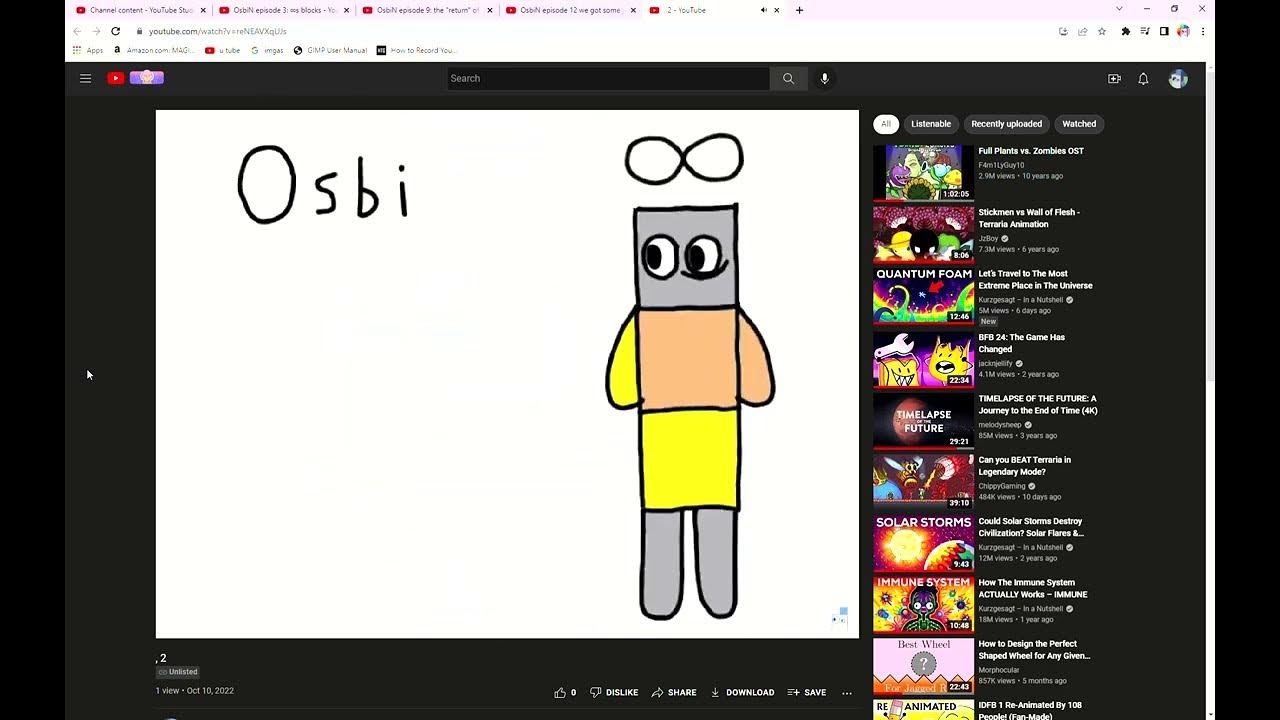Screen dimensions: 1280x720
Task: Open Kurzgesagt channel under Solar Storms video
Action: pyautogui.click(x=1021, y=547)
